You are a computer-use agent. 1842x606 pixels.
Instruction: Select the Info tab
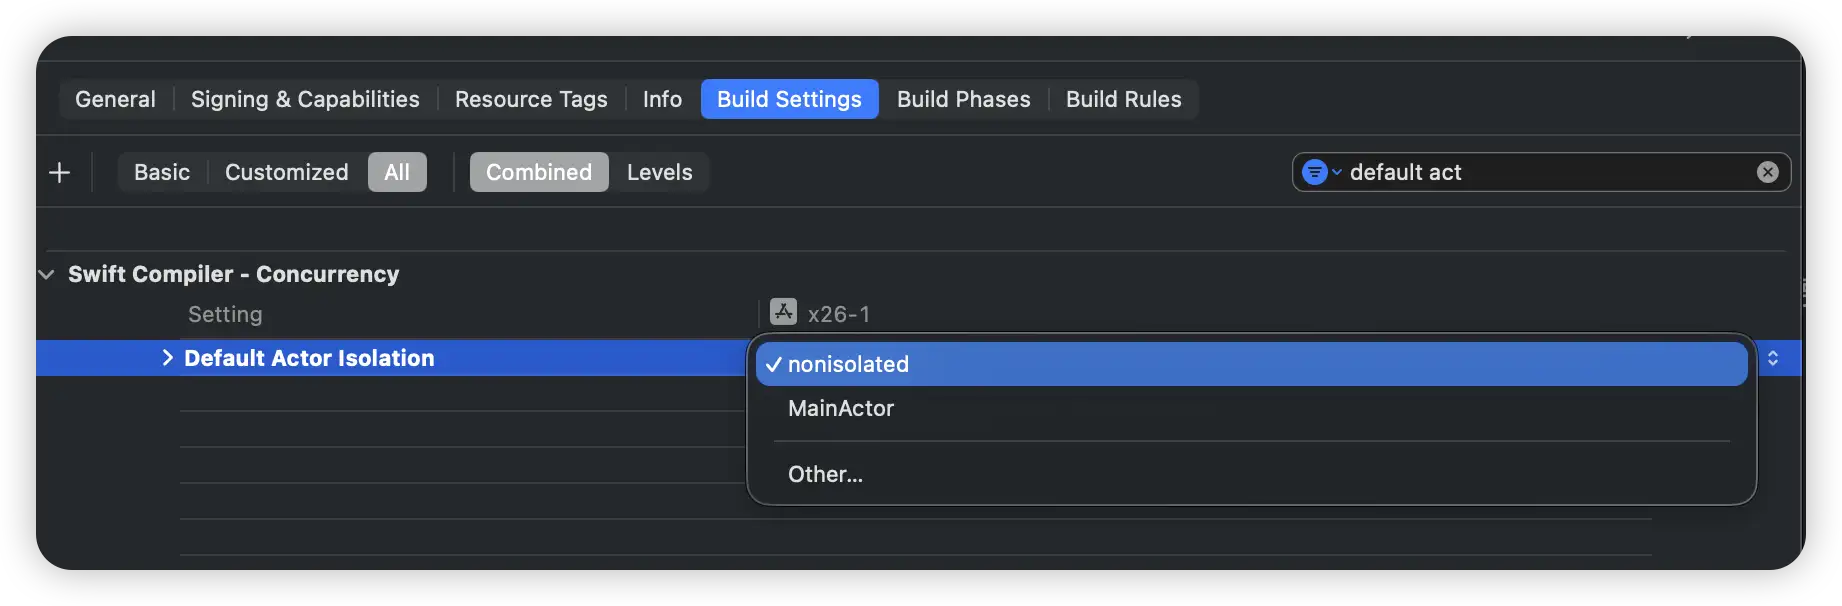point(662,99)
